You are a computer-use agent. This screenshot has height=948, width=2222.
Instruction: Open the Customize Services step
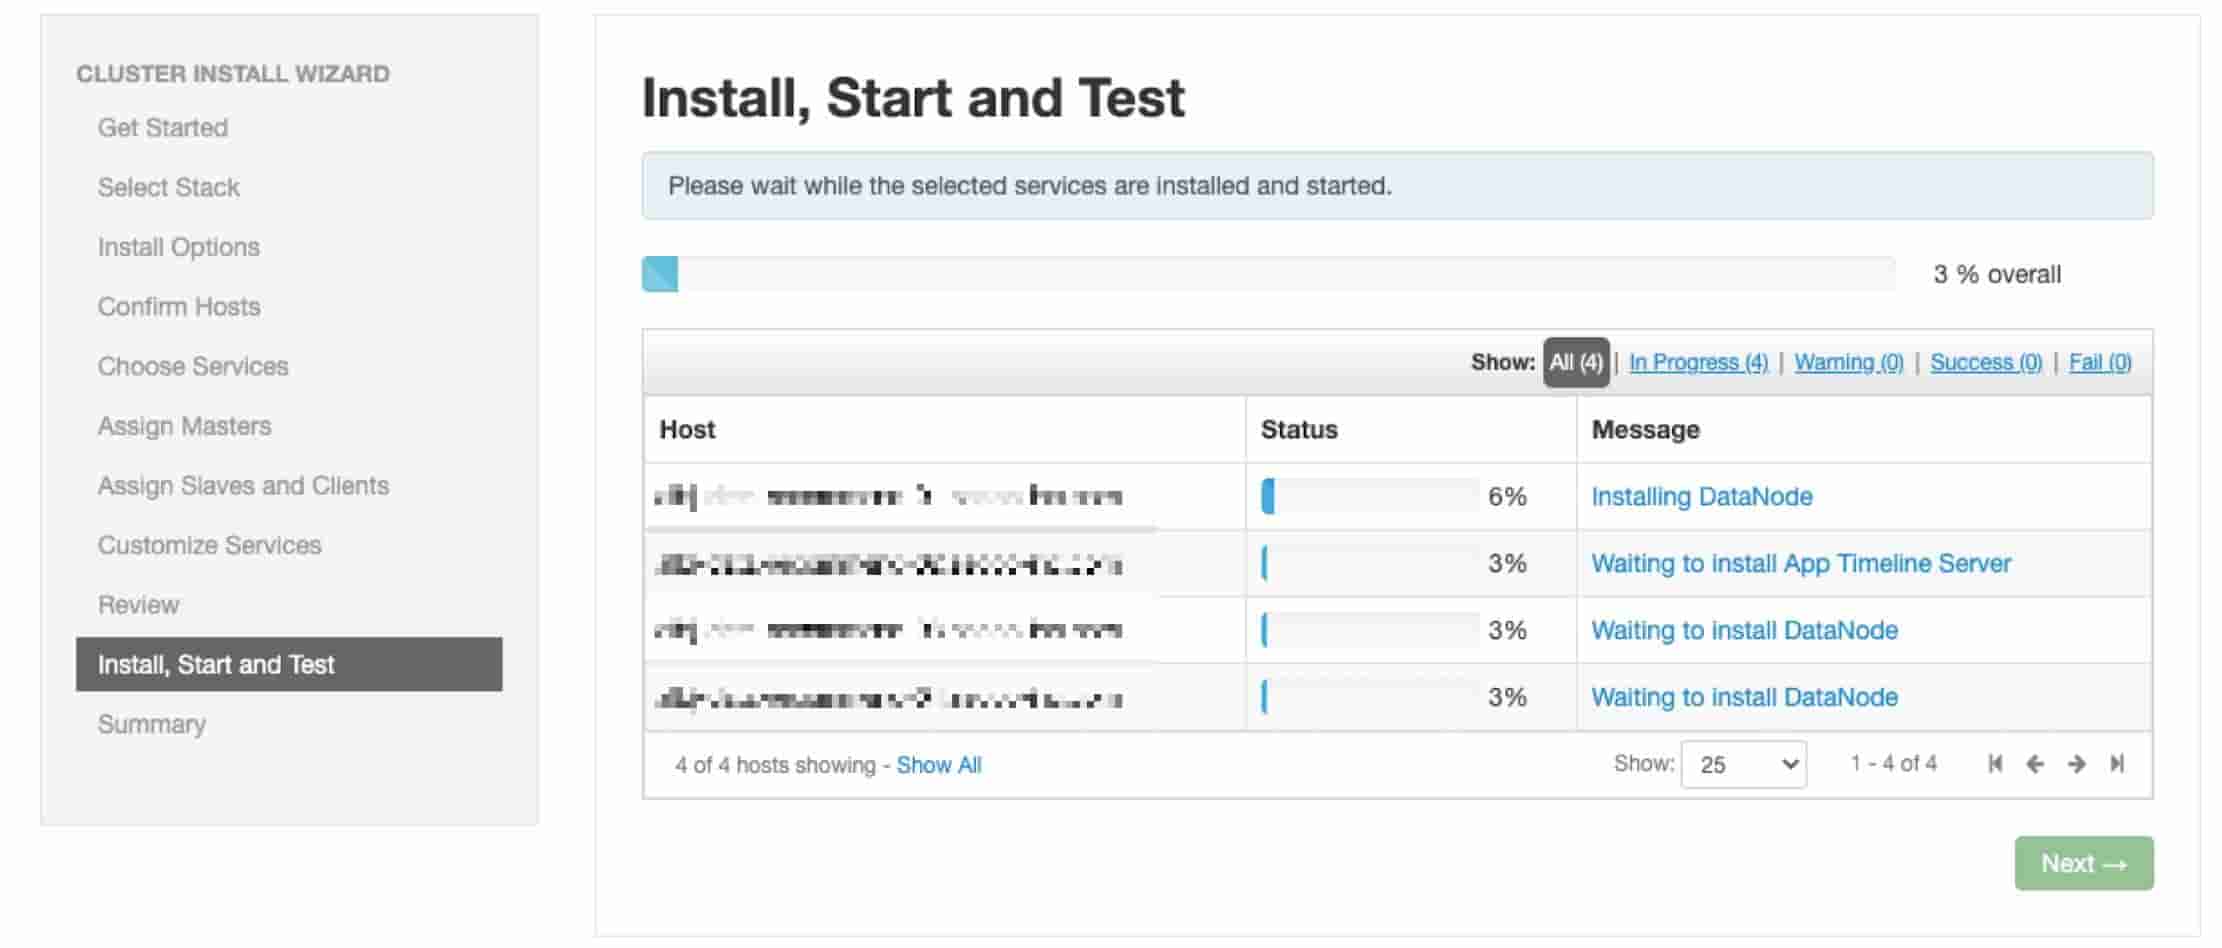(210, 545)
